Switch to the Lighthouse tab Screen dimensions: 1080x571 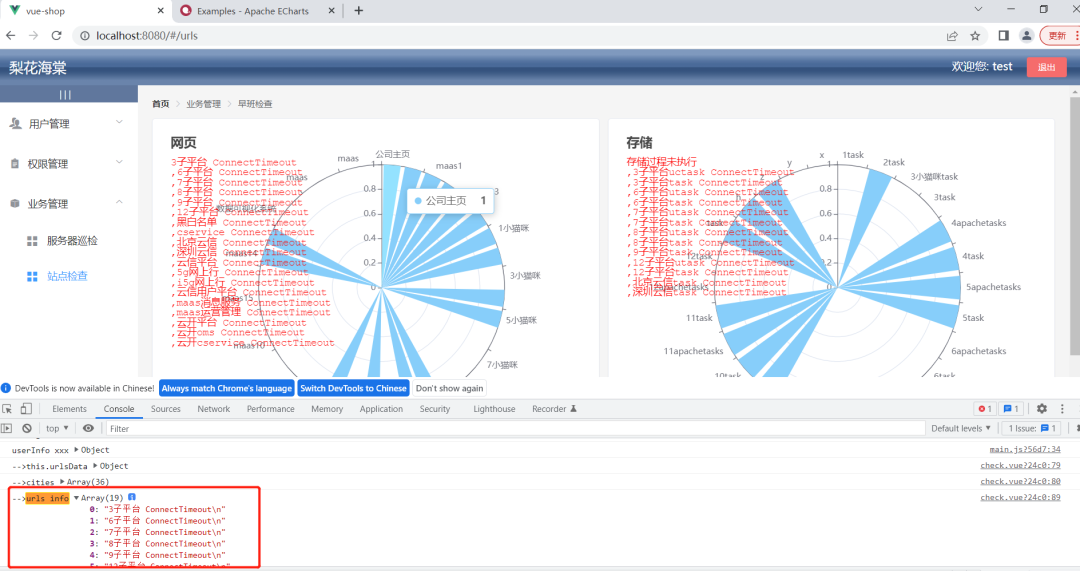[494, 409]
